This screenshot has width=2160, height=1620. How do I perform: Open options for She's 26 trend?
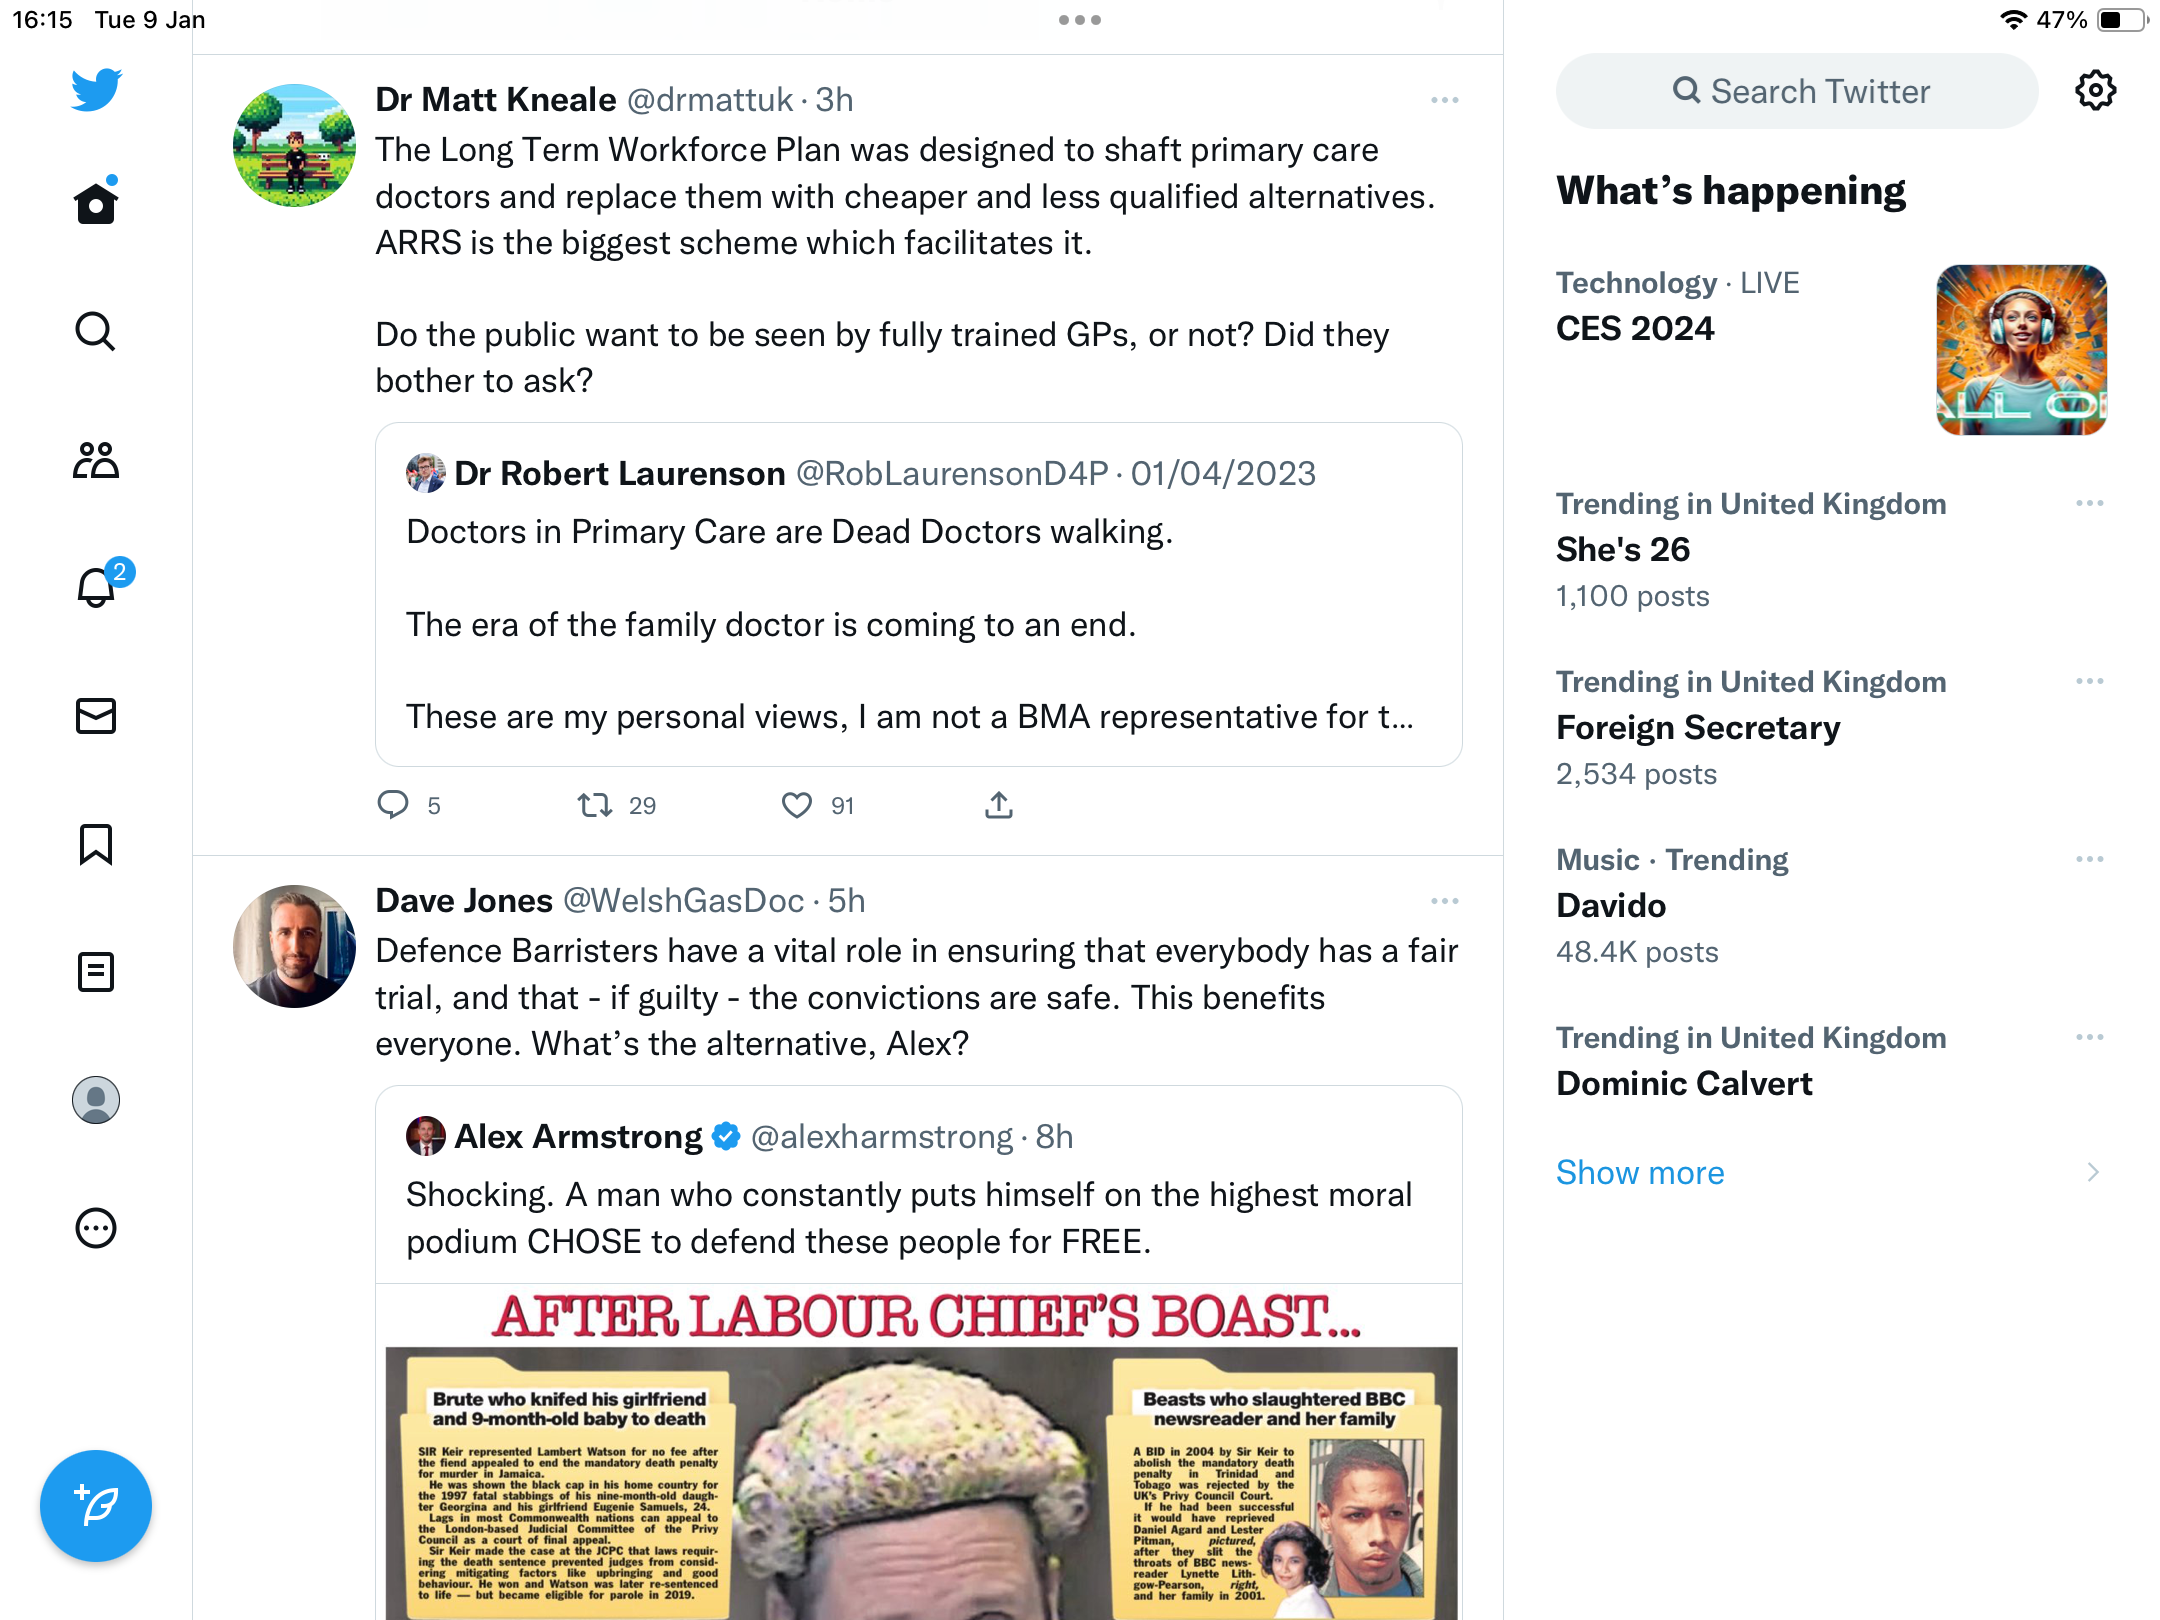(x=2090, y=503)
